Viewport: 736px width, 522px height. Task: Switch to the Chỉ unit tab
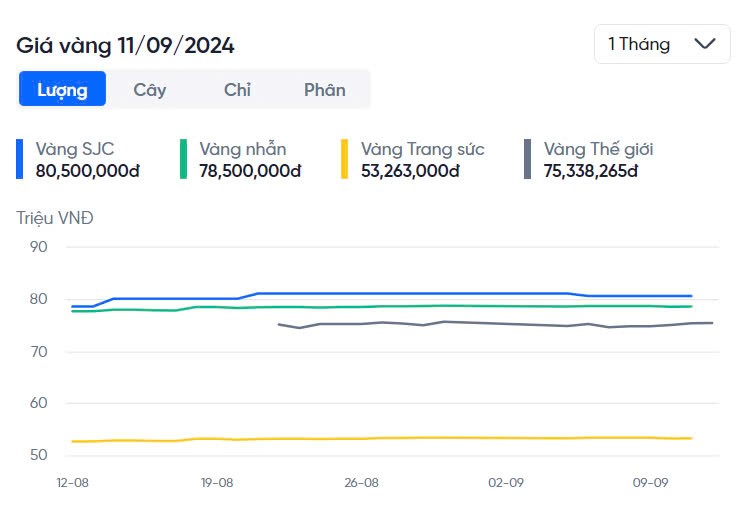click(237, 89)
